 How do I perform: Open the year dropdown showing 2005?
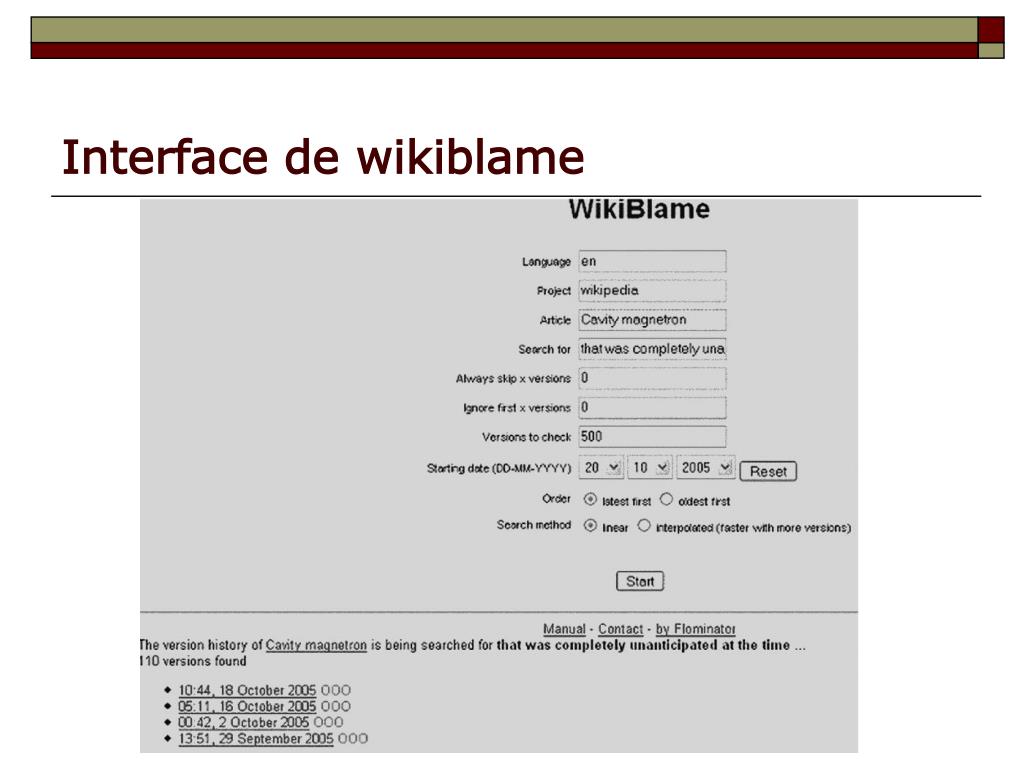706,468
